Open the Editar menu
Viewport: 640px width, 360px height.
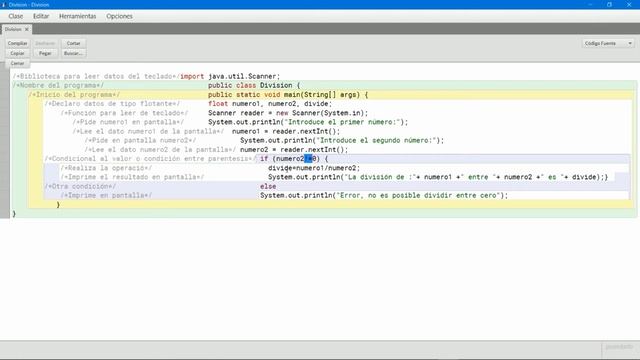(41, 16)
